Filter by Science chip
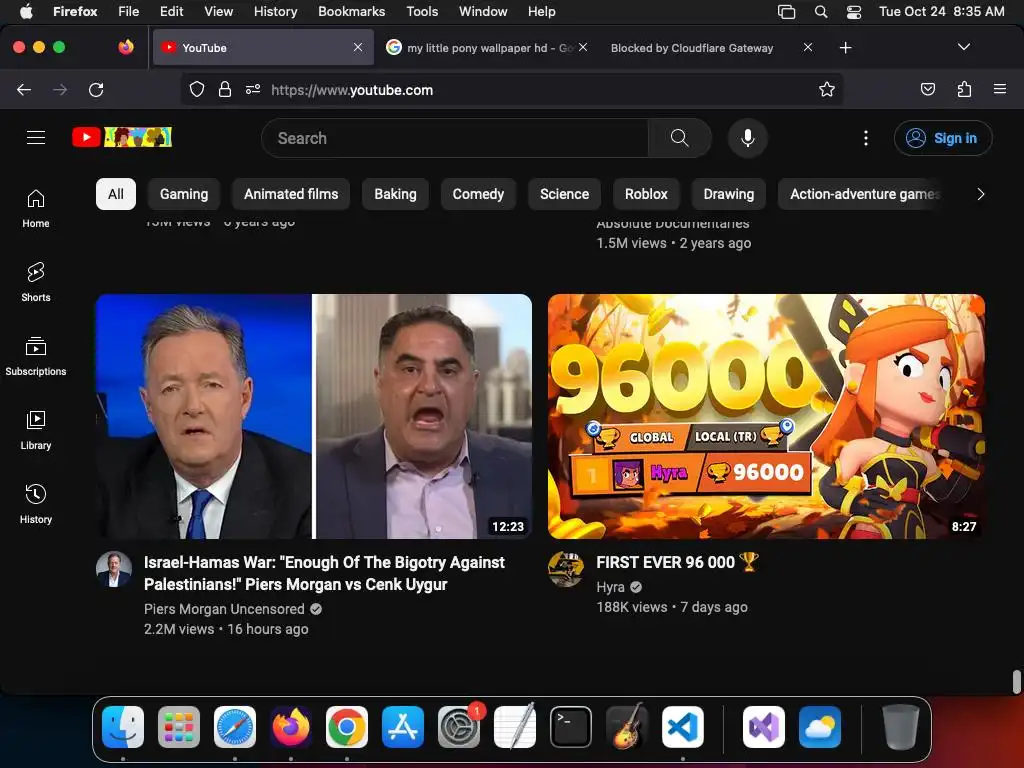The image size is (1024, 768). click(564, 194)
